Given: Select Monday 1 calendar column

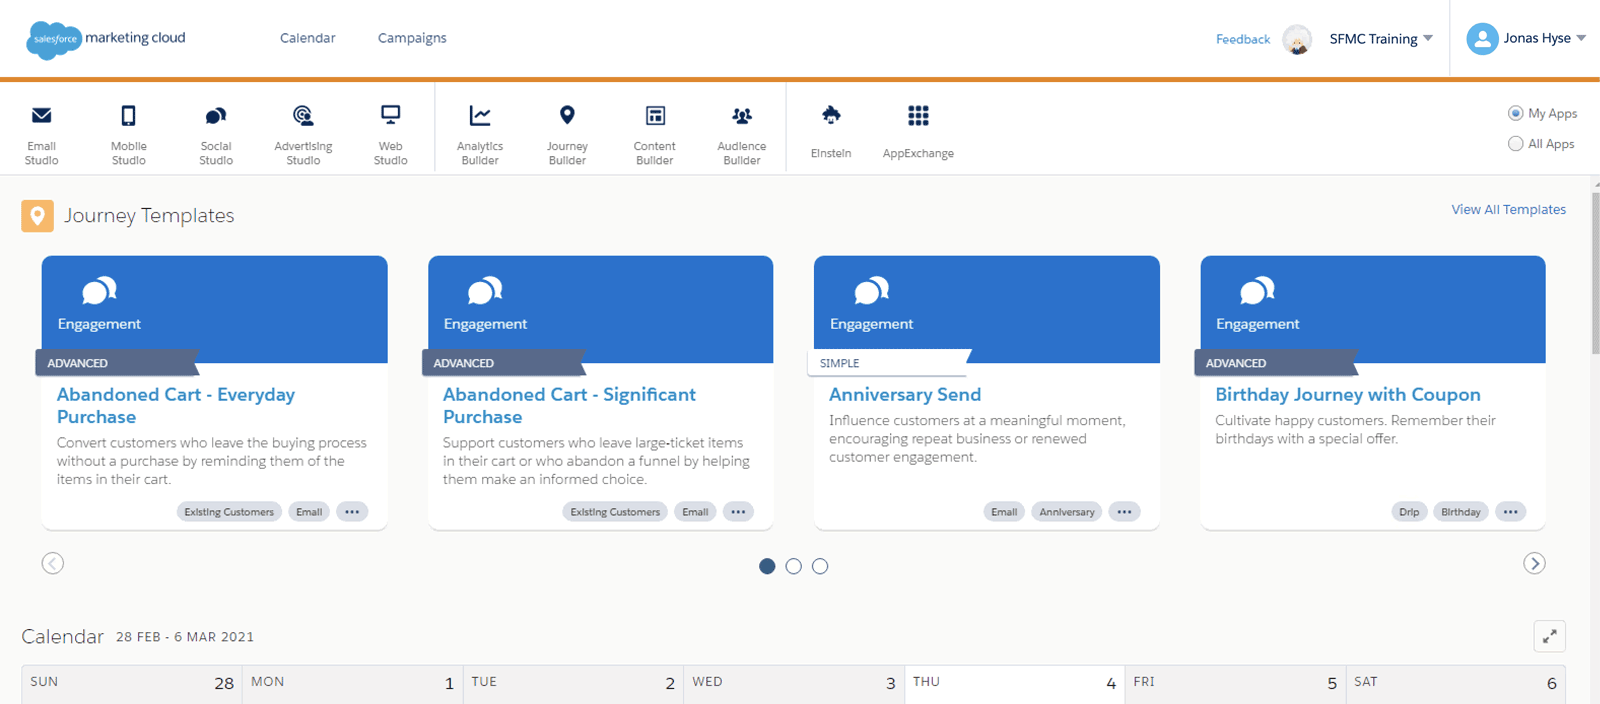Looking at the screenshot, I should click(352, 685).
